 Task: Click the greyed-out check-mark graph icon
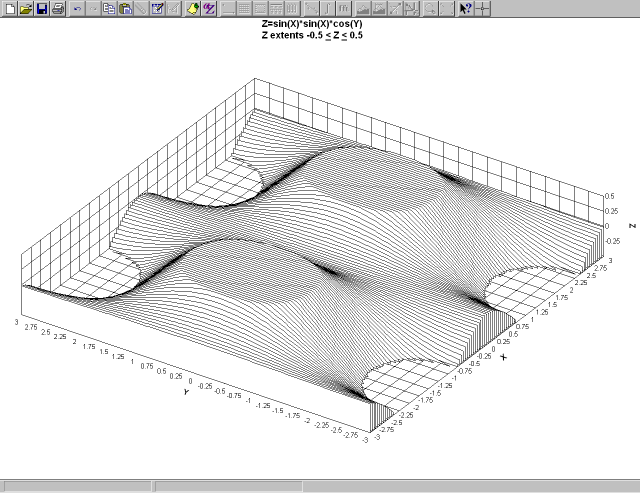[173, 9]
